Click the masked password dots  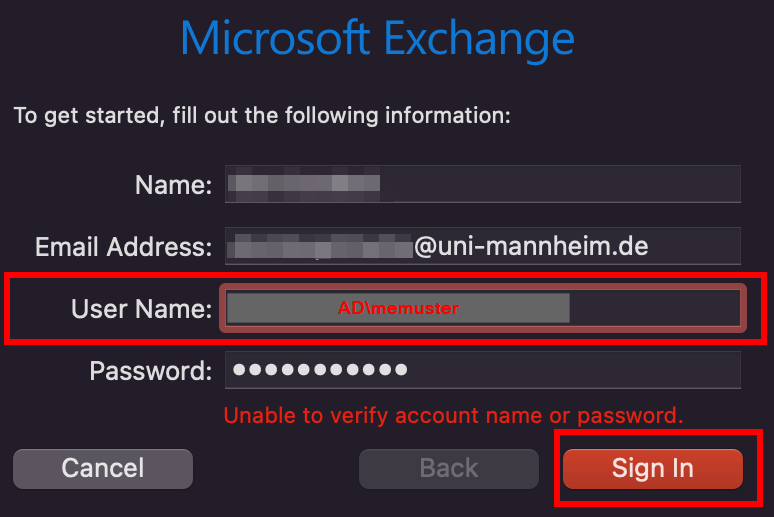point(318,370)
